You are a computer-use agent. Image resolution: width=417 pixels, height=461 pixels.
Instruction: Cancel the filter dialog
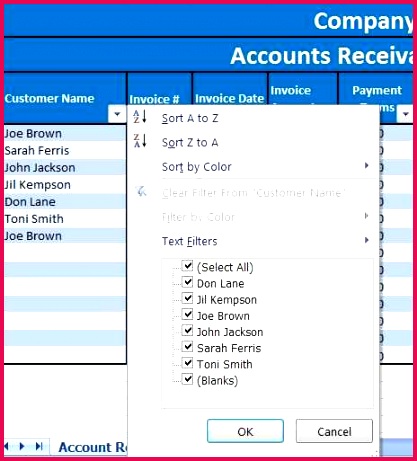coord(334,431)
